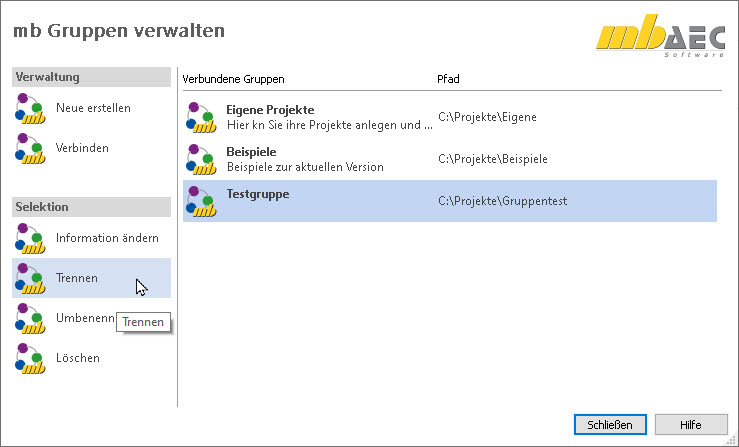Choose 'Verbinden' text in Verwaltung
This screenshot has height=447, width=739.
(82, 148)
